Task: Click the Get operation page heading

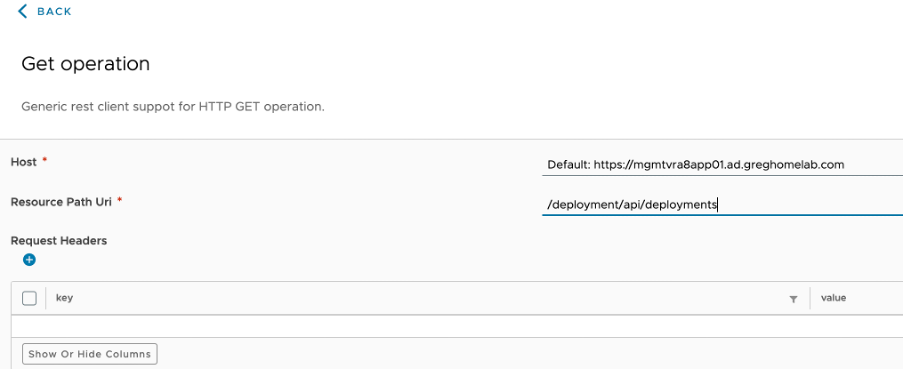Action: point(85,63)
